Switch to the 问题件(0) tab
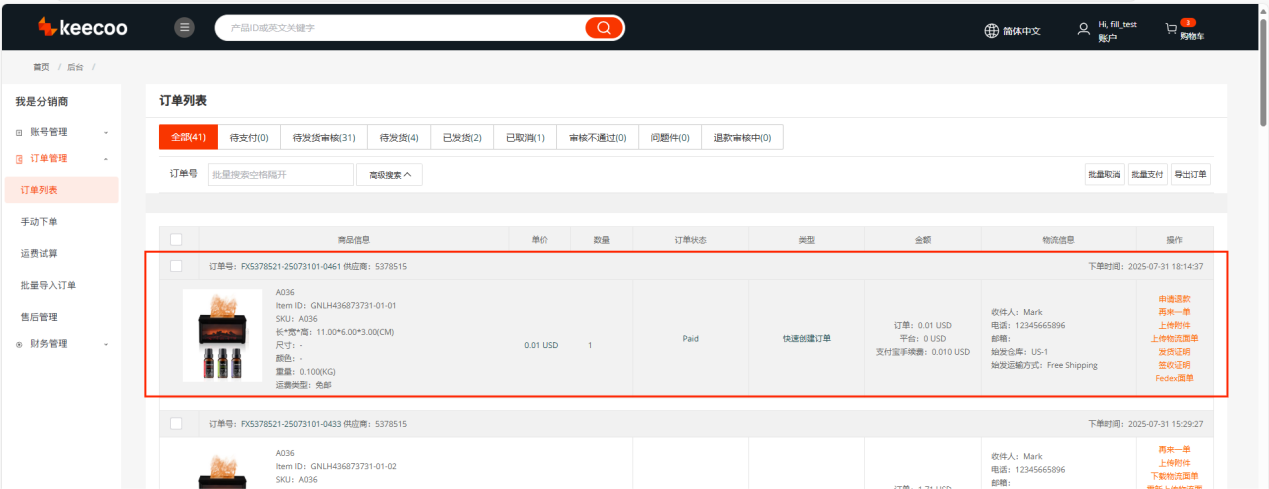 670,138
